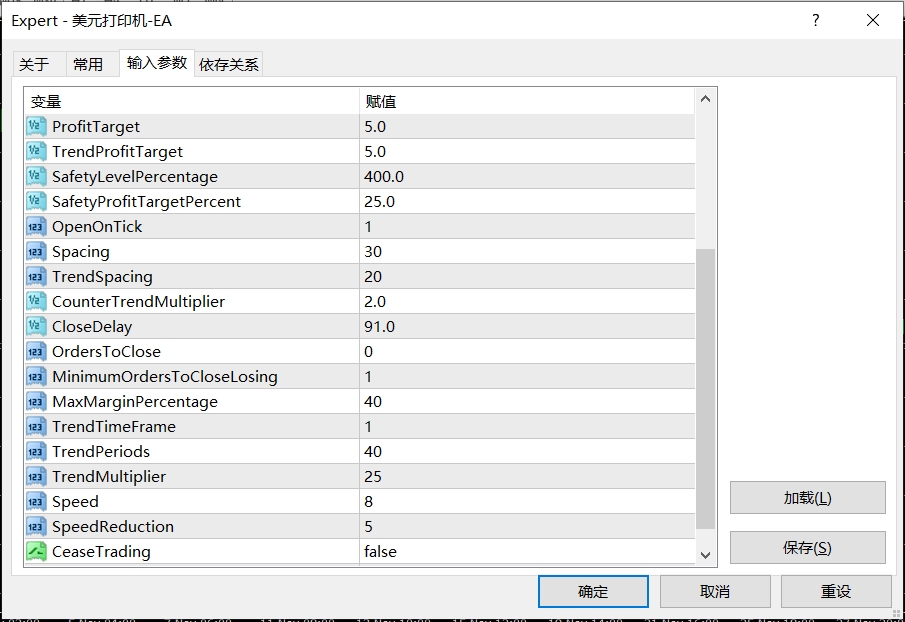The image size is (905, 622).
Task: Click the icon next to SafetyLevelPercentage
Action: pyautogui.click(x=36, y=176)
